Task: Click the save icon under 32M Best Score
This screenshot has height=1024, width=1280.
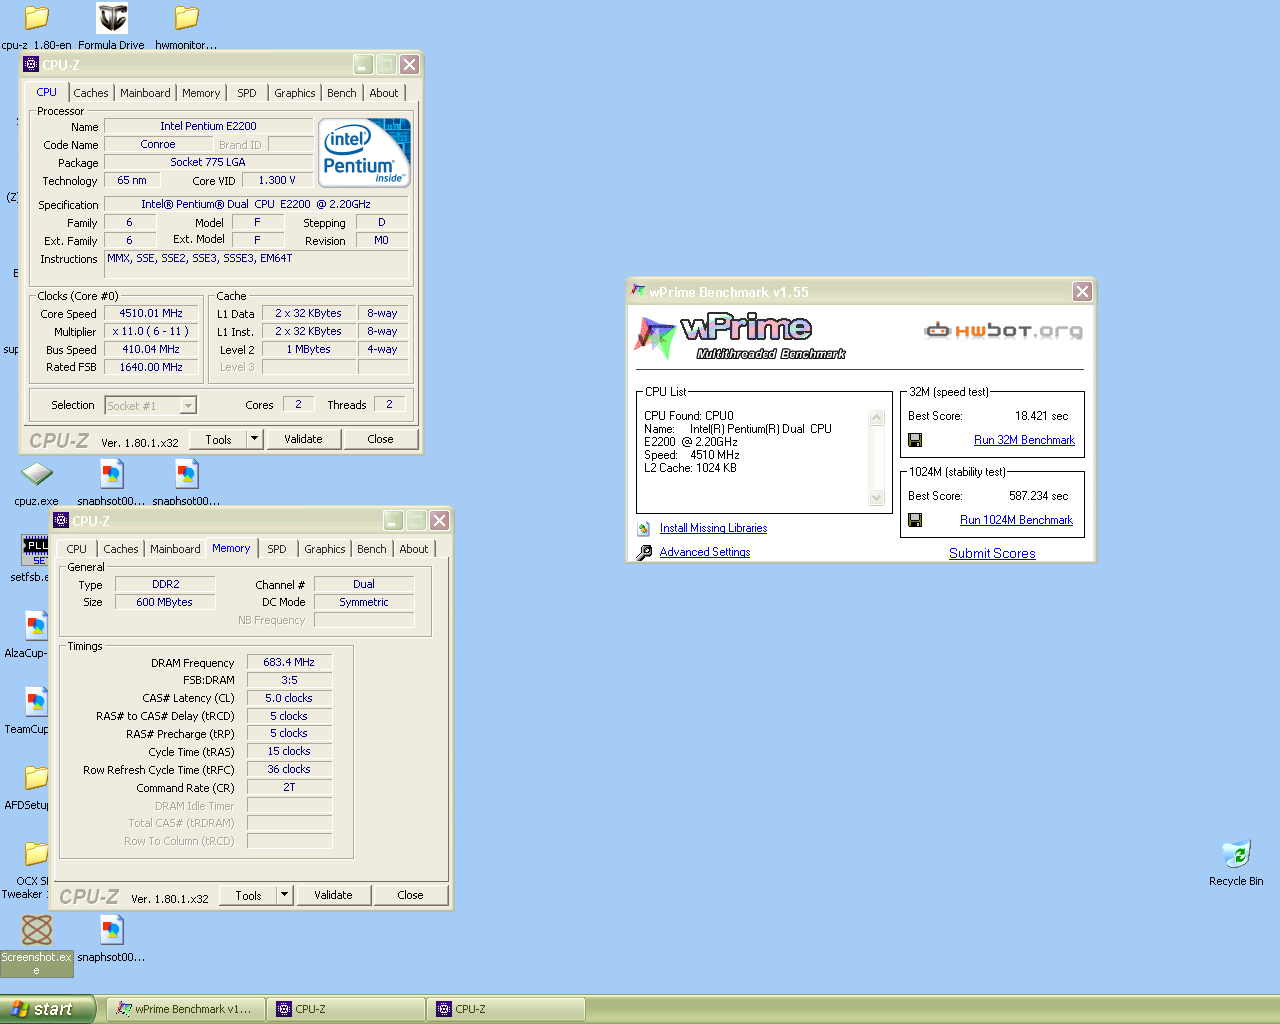Action: tap(915, 440)
